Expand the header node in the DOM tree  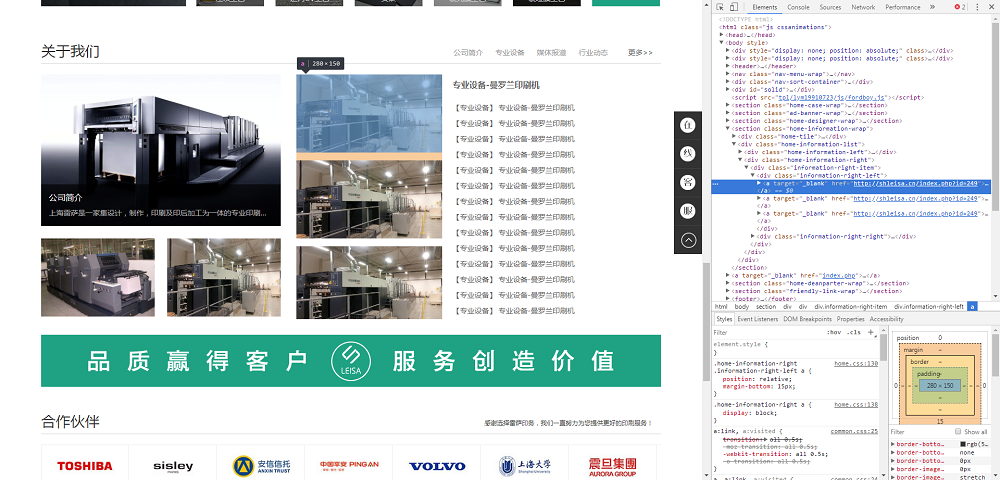click(x=728, y=66)
